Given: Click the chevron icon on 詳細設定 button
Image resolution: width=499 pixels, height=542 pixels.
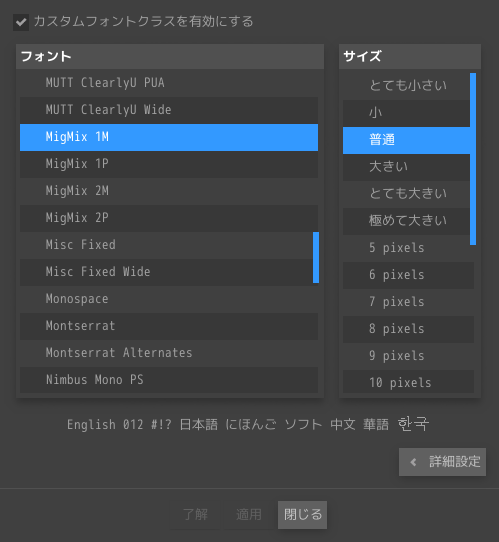Looking at the screenshot, I should click(413, 462).
